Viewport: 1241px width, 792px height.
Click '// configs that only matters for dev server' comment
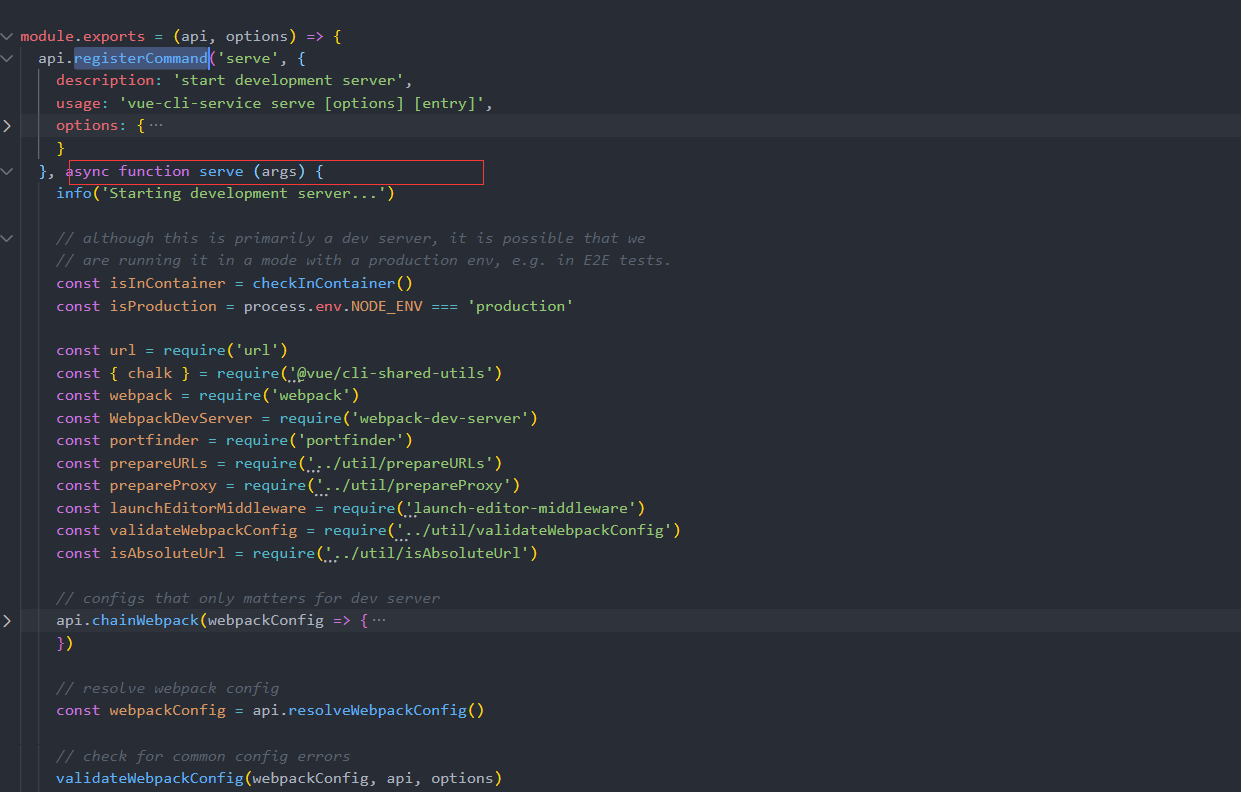click(x=248, y=598)
